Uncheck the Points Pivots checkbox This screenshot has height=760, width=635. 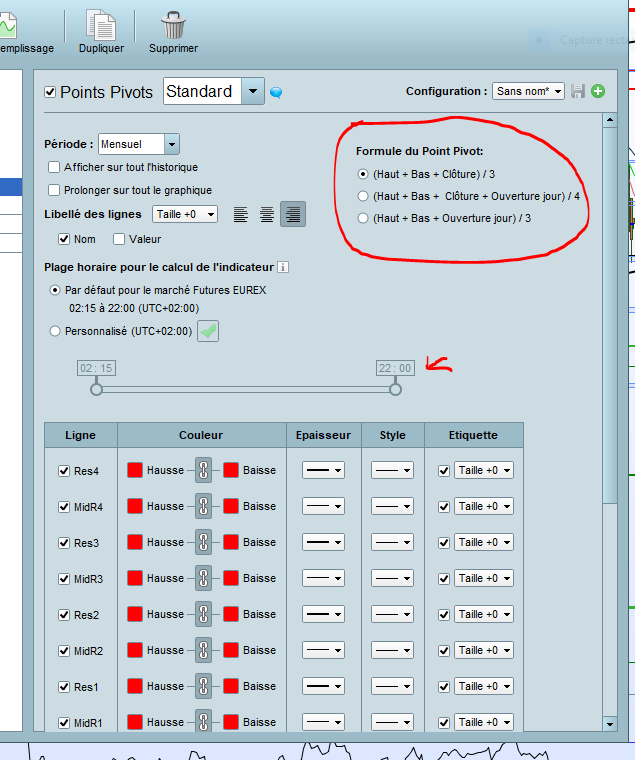pos(50,92)
